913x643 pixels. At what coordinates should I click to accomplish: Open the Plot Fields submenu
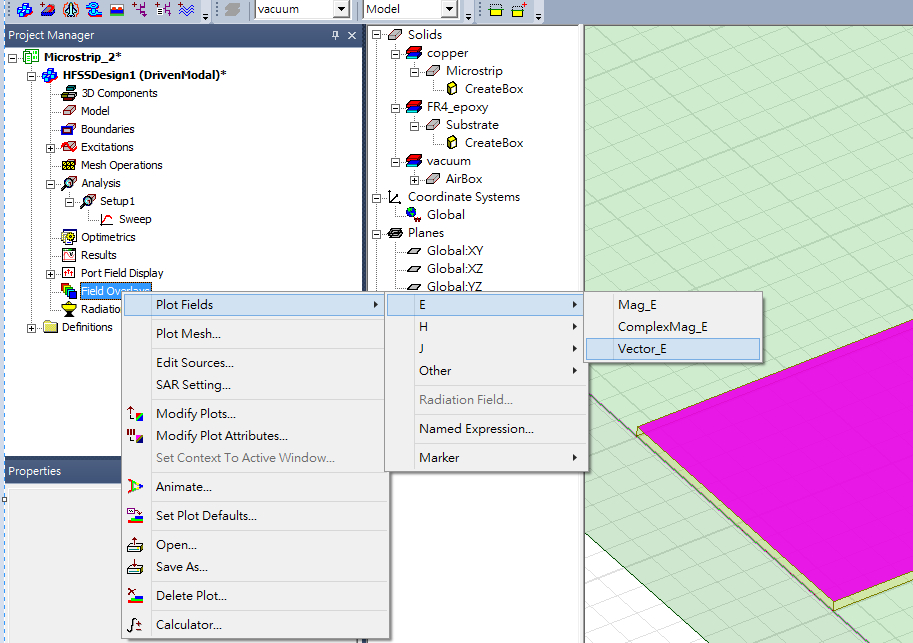pos(254,305)
